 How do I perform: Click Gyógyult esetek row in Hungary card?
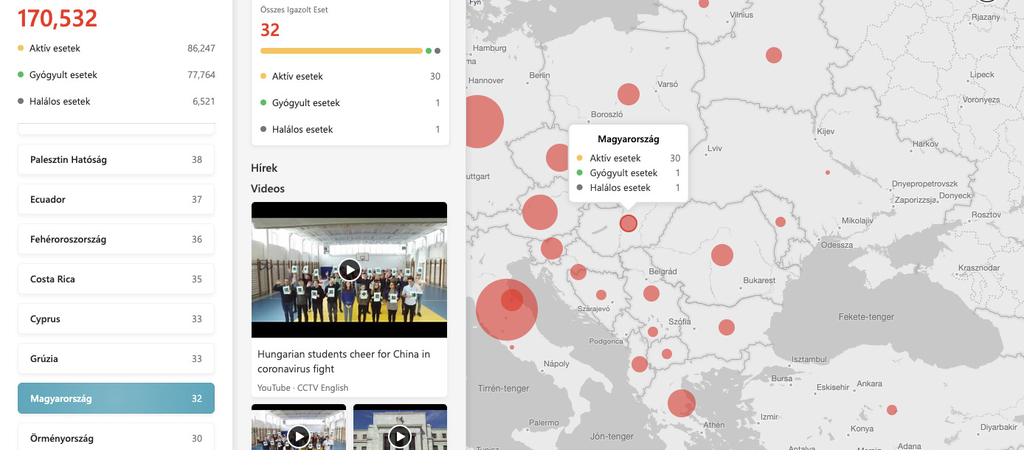pos(350,103)
